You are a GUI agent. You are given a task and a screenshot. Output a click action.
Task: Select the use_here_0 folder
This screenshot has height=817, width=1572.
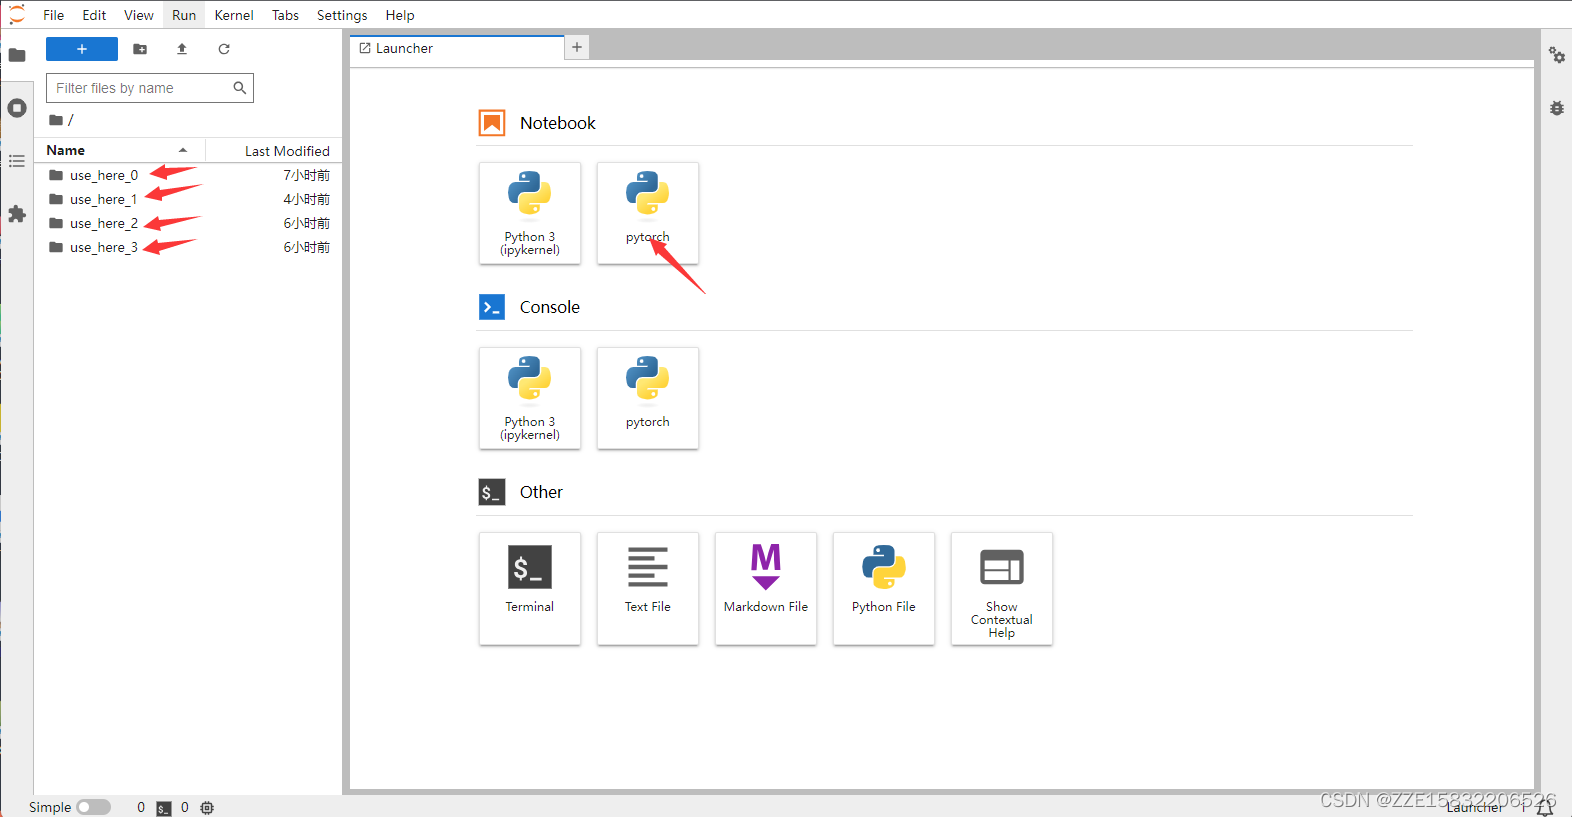188,175
